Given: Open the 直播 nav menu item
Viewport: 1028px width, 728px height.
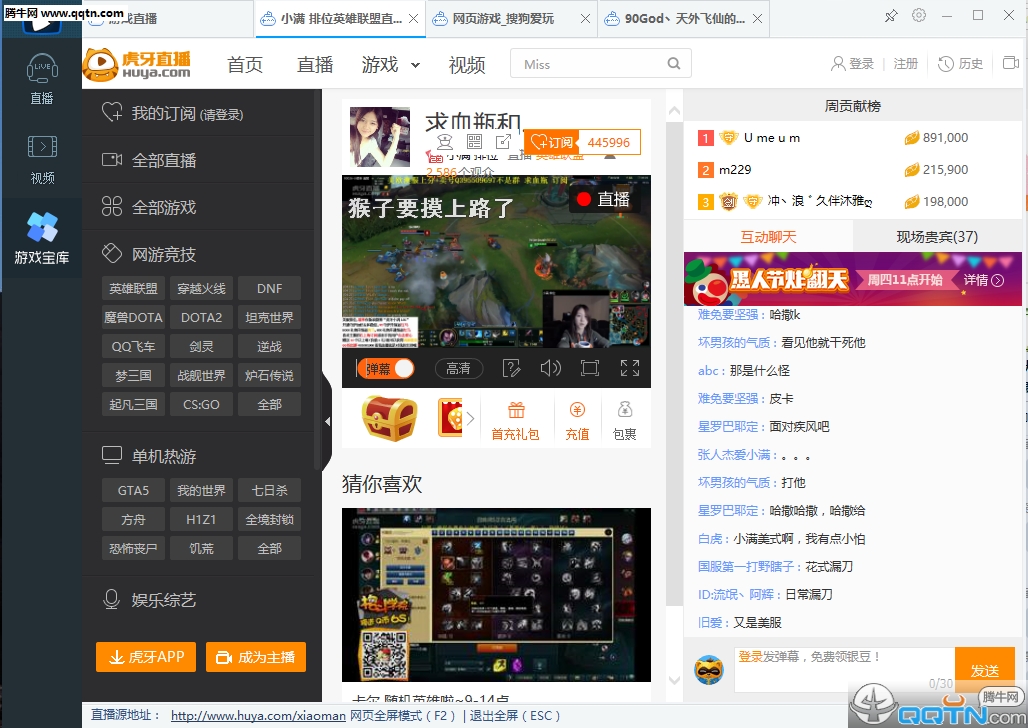Looking at the screenshot, I should 315,64.
